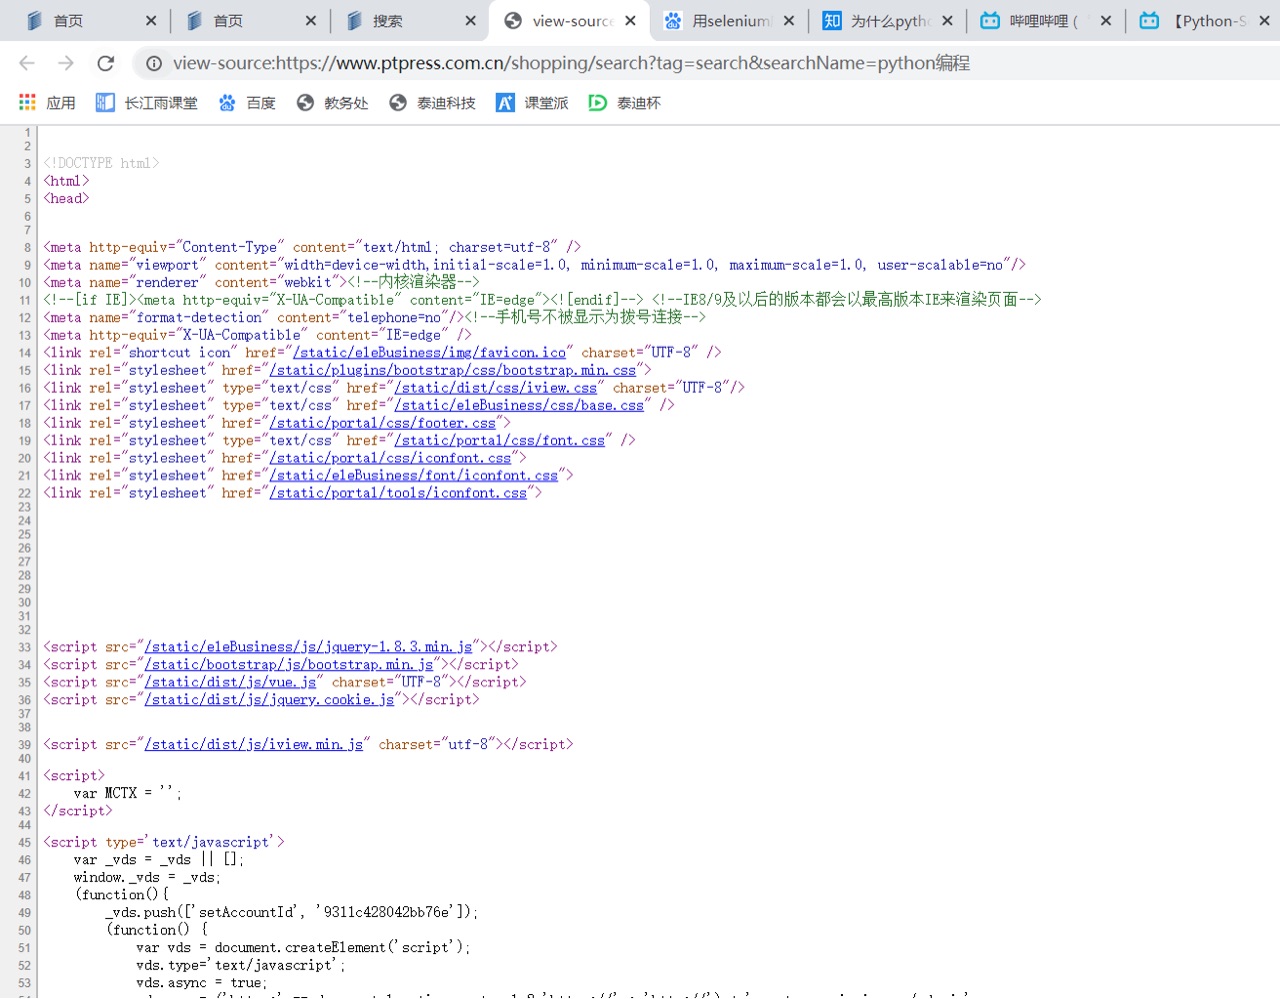
Task: Open the footer.css link
Action: pyautogui.click(x=382, y=423)
